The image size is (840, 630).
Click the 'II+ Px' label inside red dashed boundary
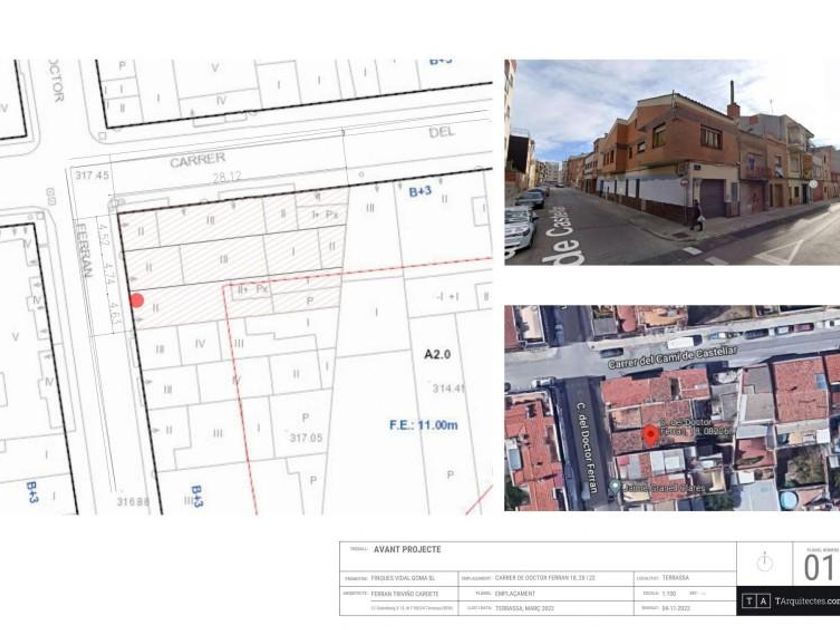[x=253, y=289]
